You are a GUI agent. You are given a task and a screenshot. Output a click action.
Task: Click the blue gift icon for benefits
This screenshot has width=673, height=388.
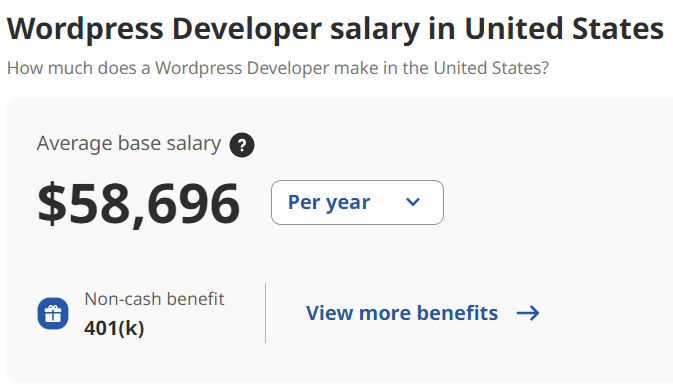[x=53, y=313]
